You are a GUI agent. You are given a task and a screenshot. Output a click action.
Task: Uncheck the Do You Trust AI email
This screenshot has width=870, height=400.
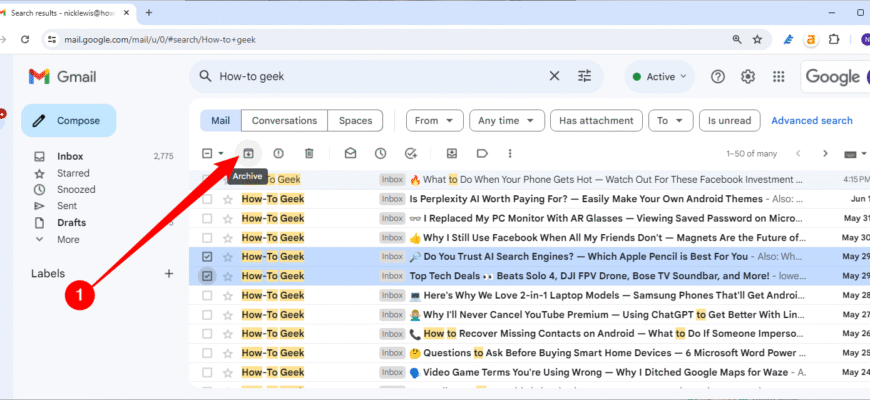point(207,257)
